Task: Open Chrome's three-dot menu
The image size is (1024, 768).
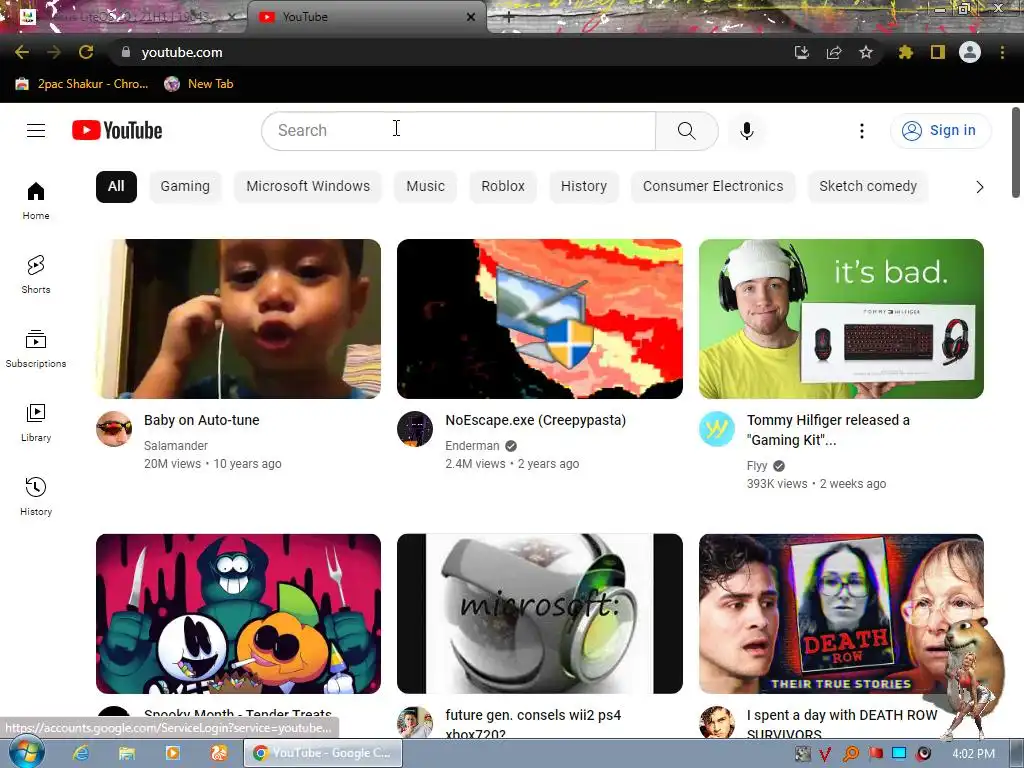Action: click(x=1002, y=52)
